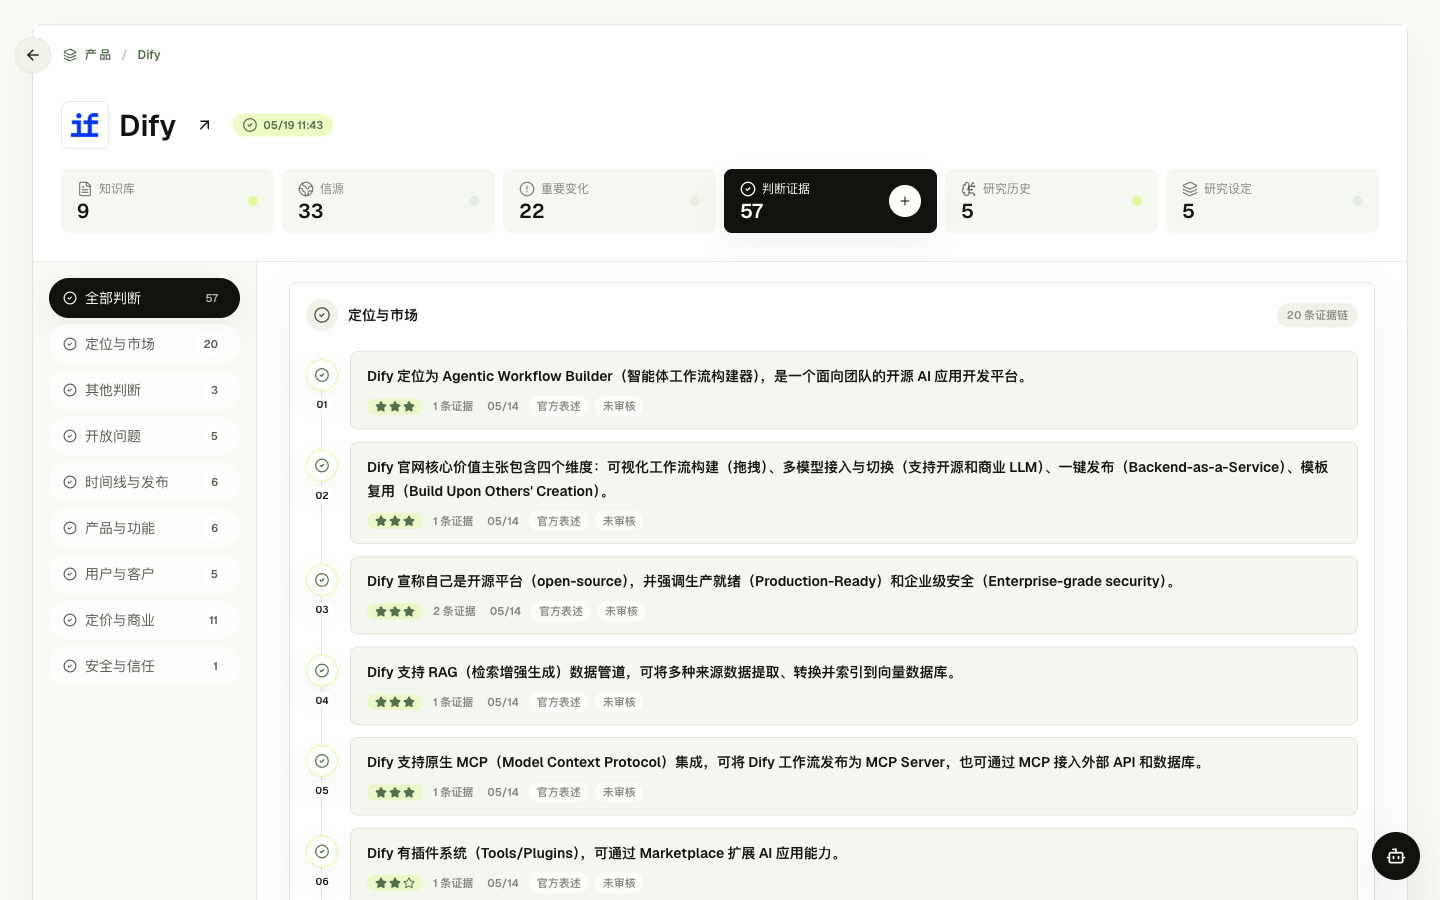Open the RAG 数据管道 judgment card
The height and width of the screenshot is (900, 1440).
[x=854, y=686]
